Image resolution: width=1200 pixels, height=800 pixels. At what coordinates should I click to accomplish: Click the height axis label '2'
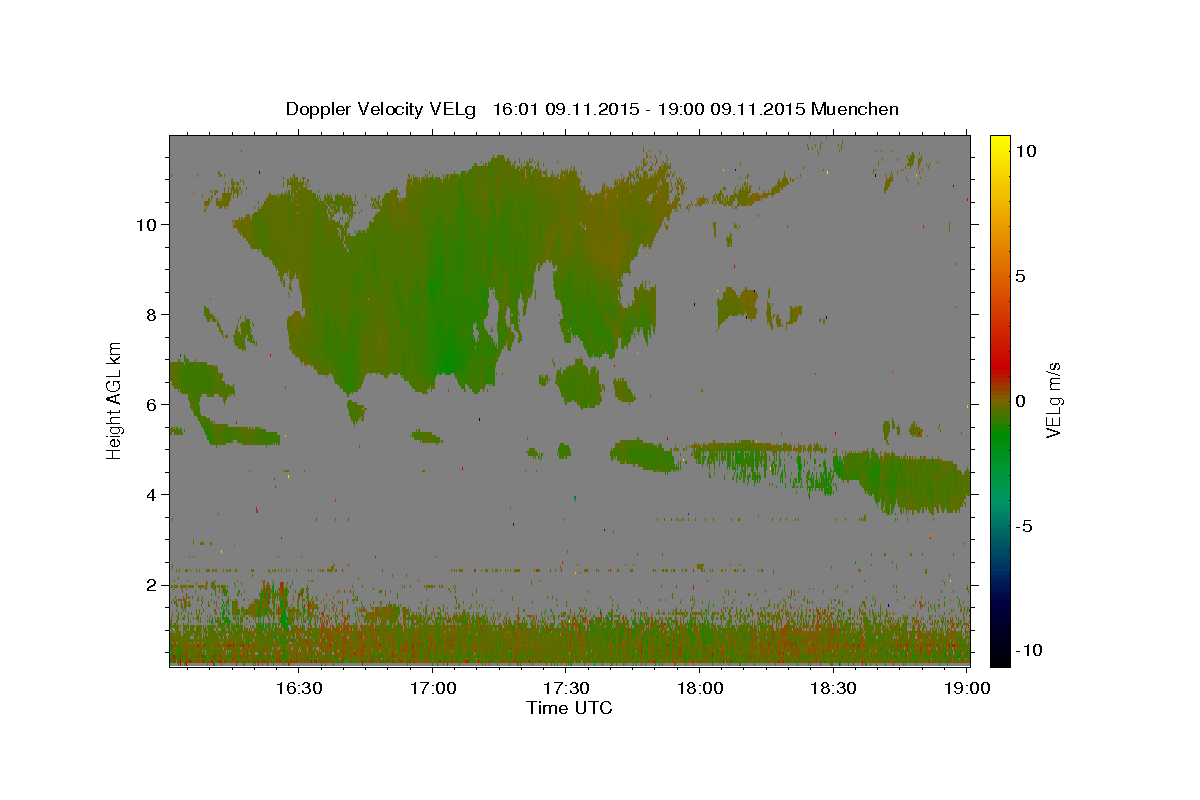tap(151, 585)
